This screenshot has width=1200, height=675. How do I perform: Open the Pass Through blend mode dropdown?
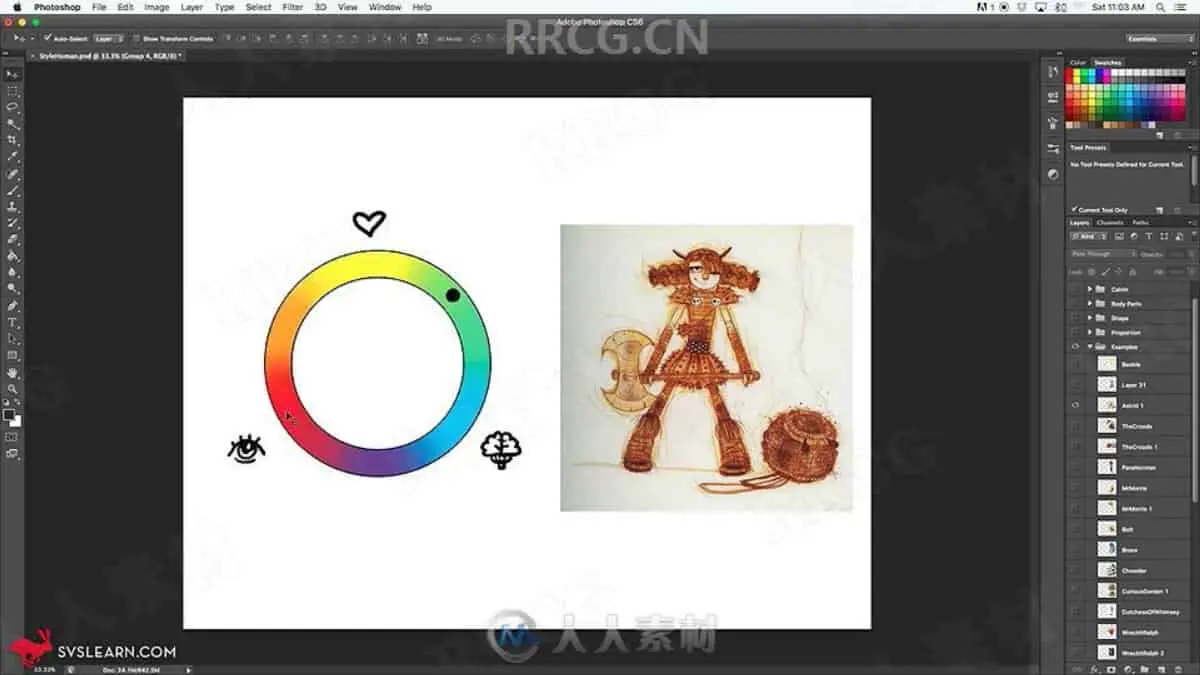point(1105,254)
